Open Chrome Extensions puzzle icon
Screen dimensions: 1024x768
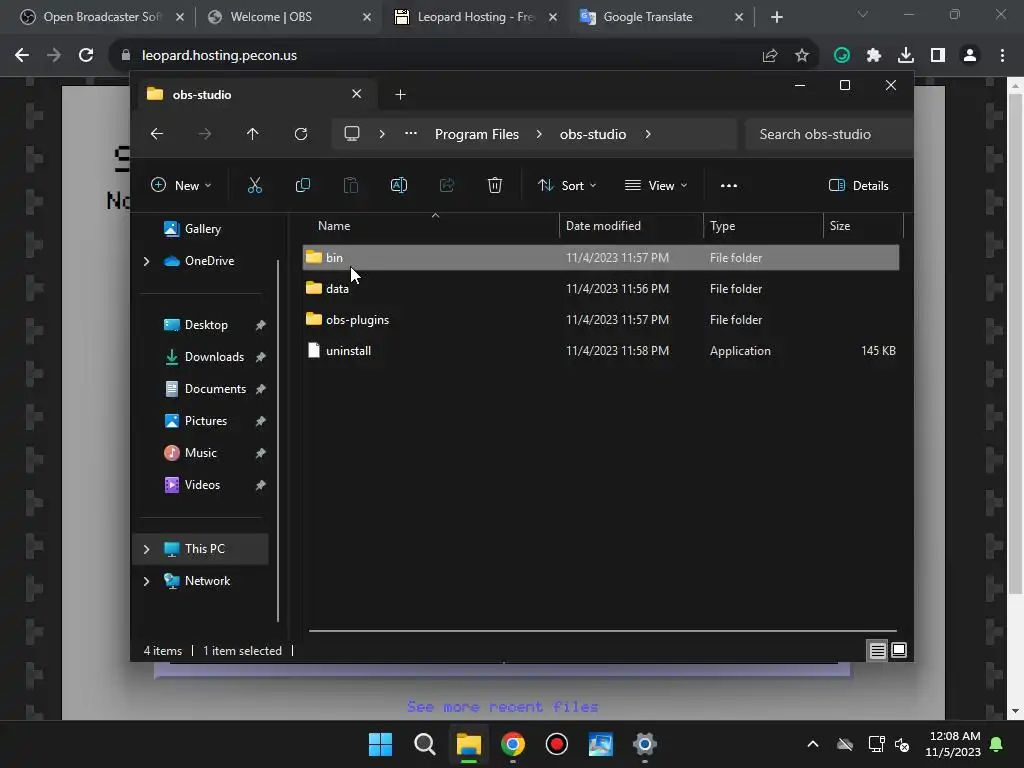tap(874, 56)
